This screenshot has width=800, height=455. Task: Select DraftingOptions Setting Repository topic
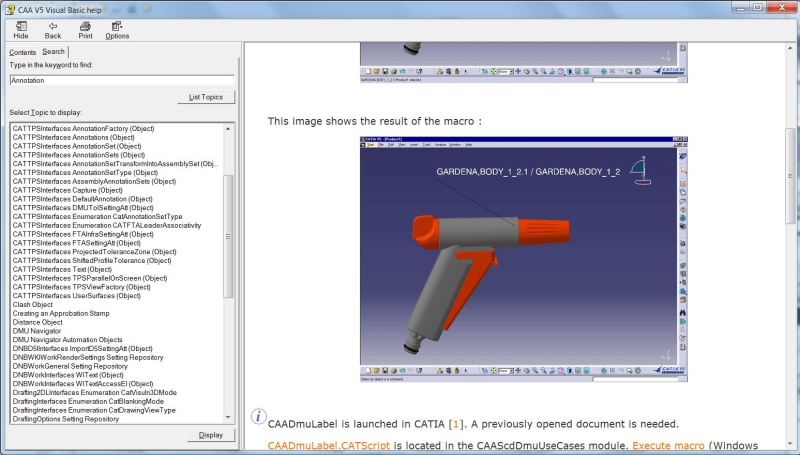pyautogui.click(x=65, y=419)
